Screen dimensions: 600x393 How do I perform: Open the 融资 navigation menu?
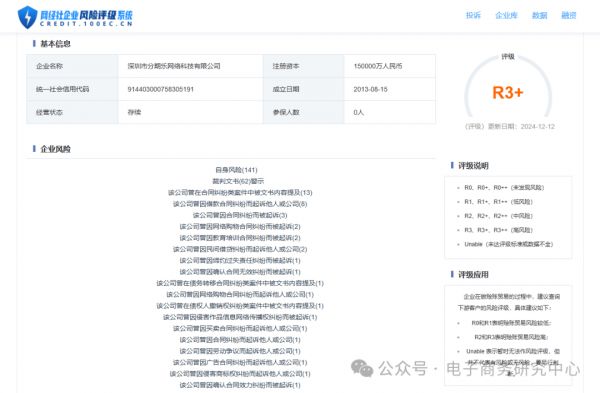pos(569,15)
